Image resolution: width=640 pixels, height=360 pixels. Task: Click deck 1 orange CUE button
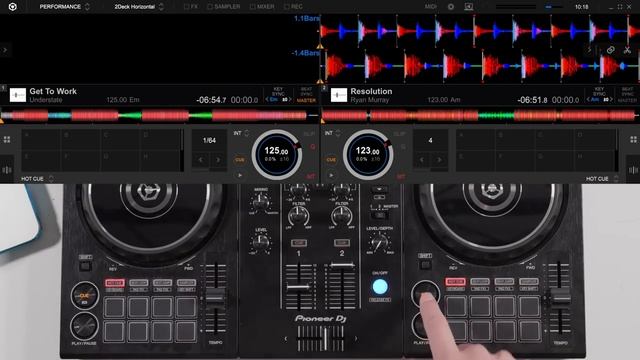click(x=240, y=160)
